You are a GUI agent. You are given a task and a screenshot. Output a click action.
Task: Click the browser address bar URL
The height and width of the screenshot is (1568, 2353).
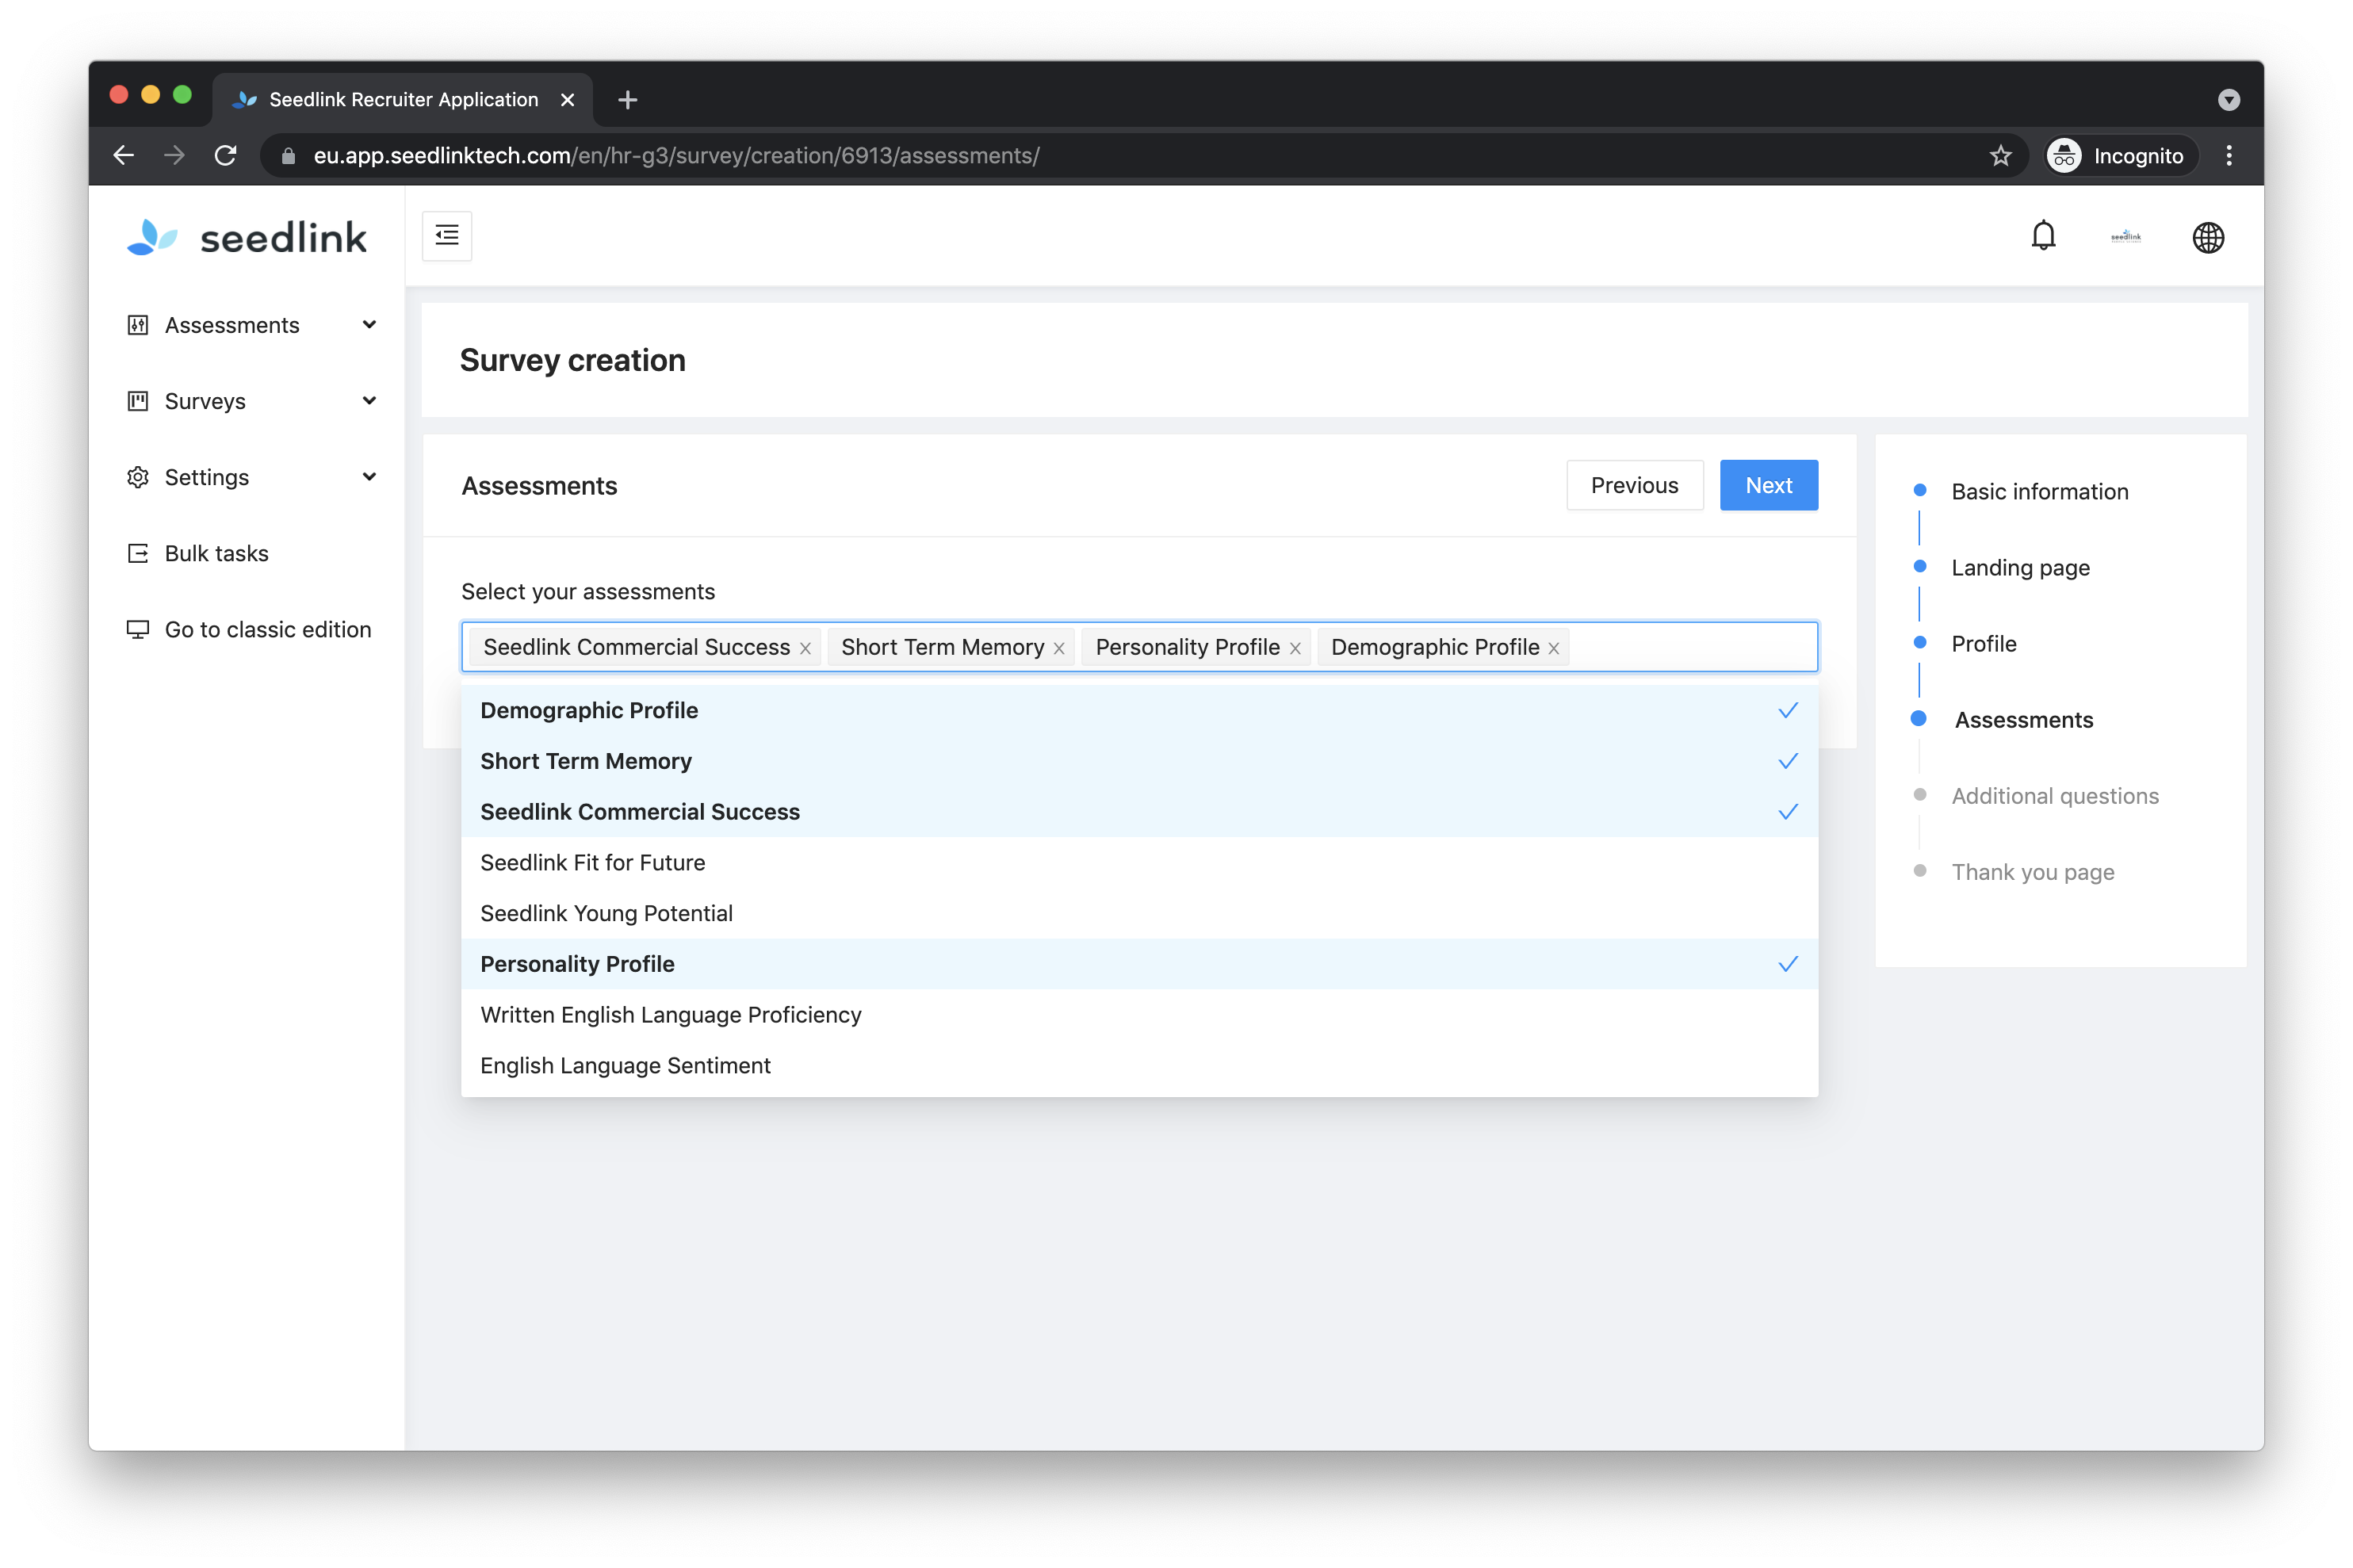(x=676, y=155)
